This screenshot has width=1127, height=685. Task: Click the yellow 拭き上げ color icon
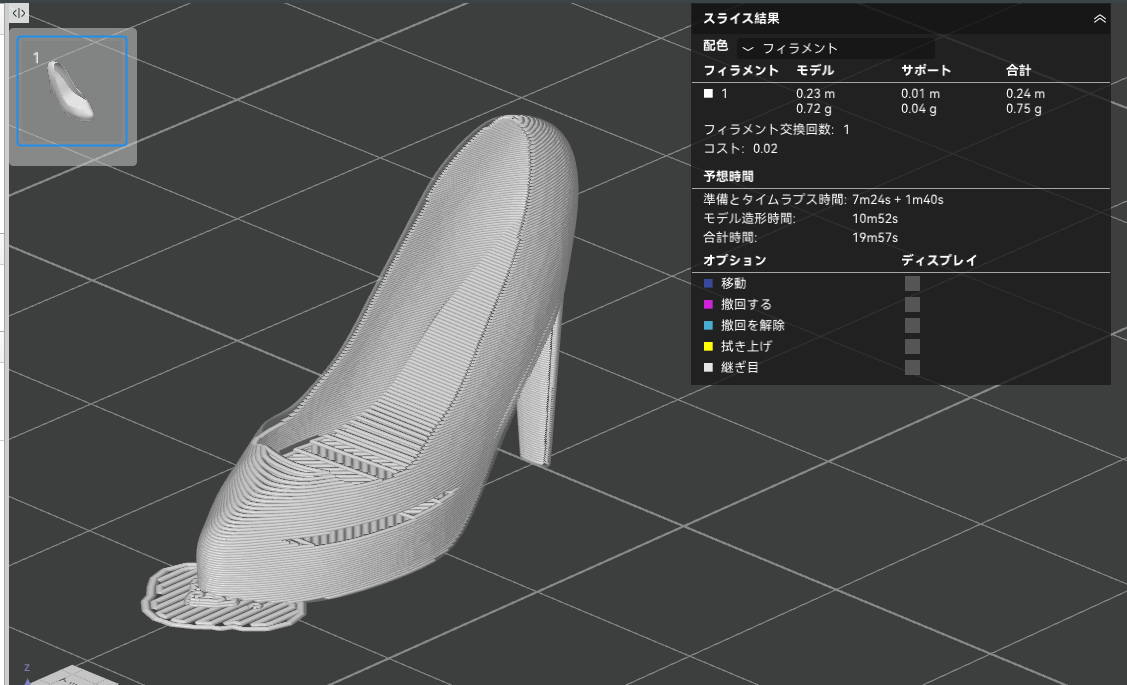tap(709, 346)
